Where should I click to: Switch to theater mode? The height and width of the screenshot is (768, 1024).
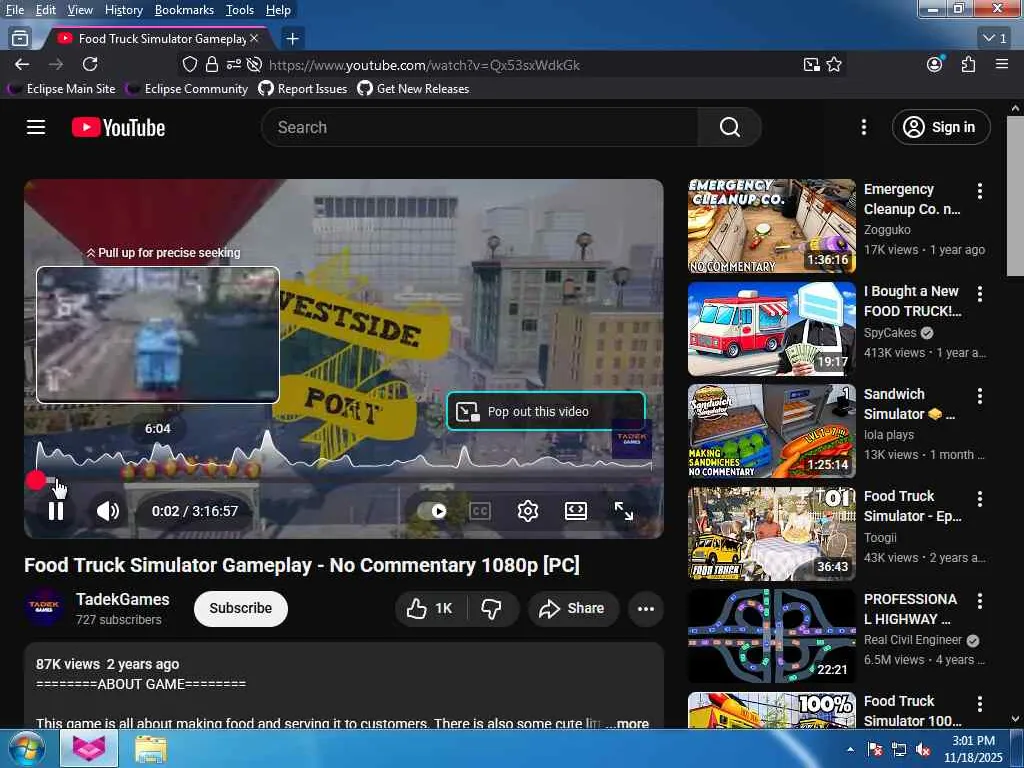point(575,511)
